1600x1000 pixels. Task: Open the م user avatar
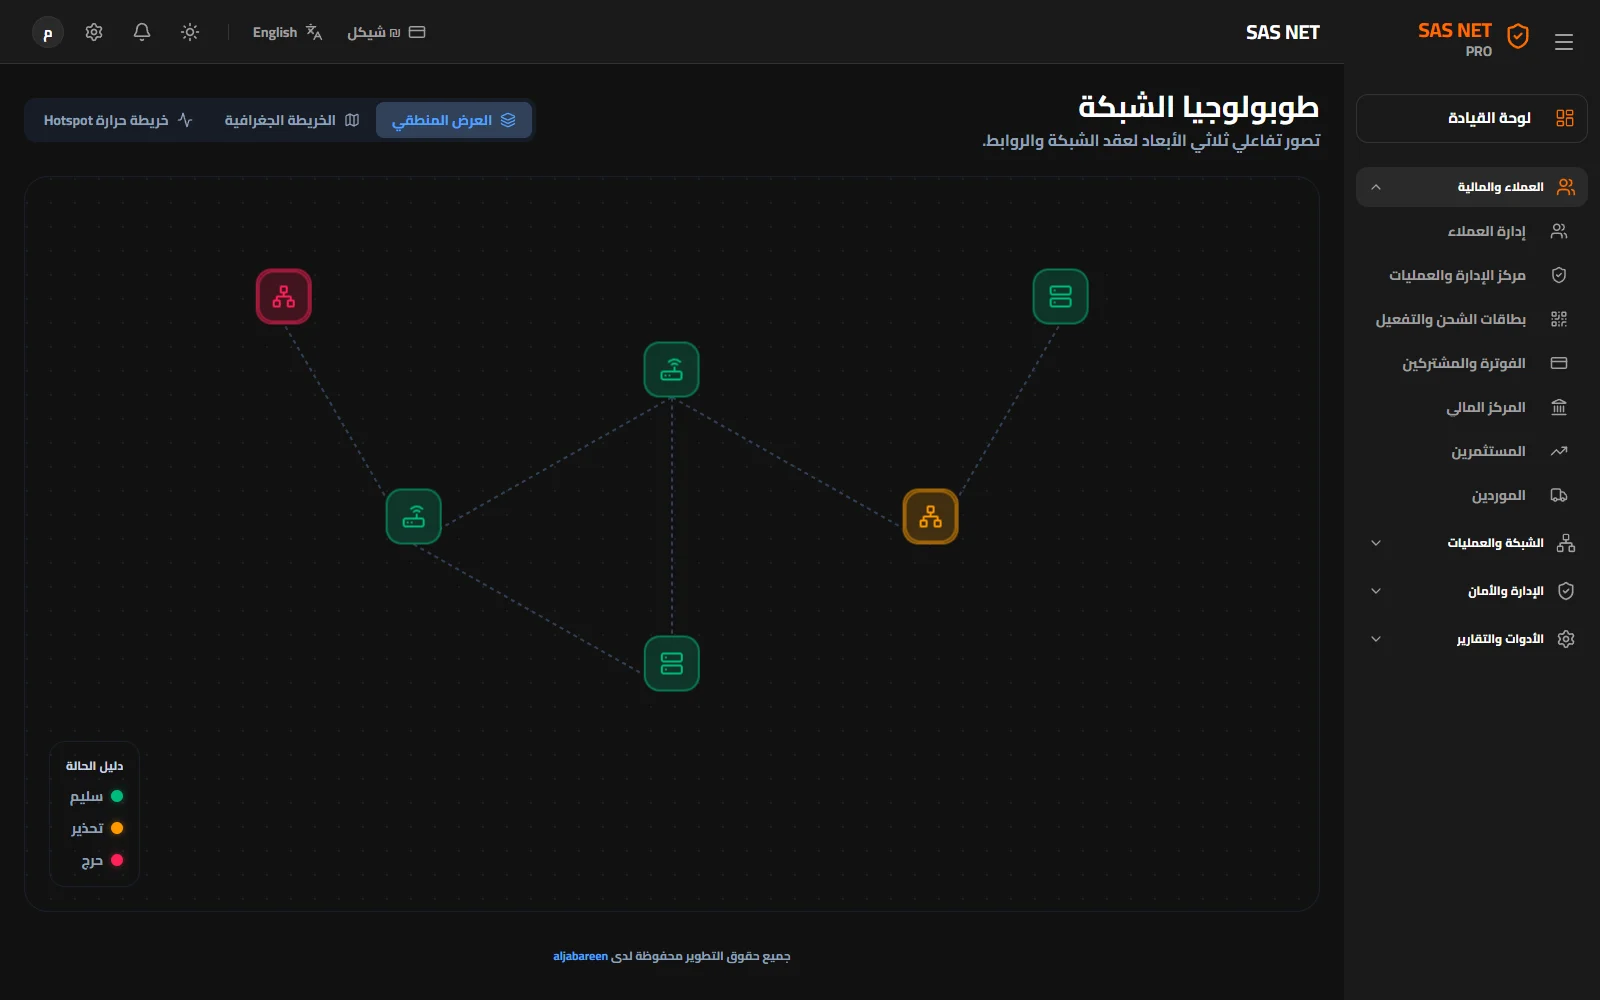[x=48, y=32]
